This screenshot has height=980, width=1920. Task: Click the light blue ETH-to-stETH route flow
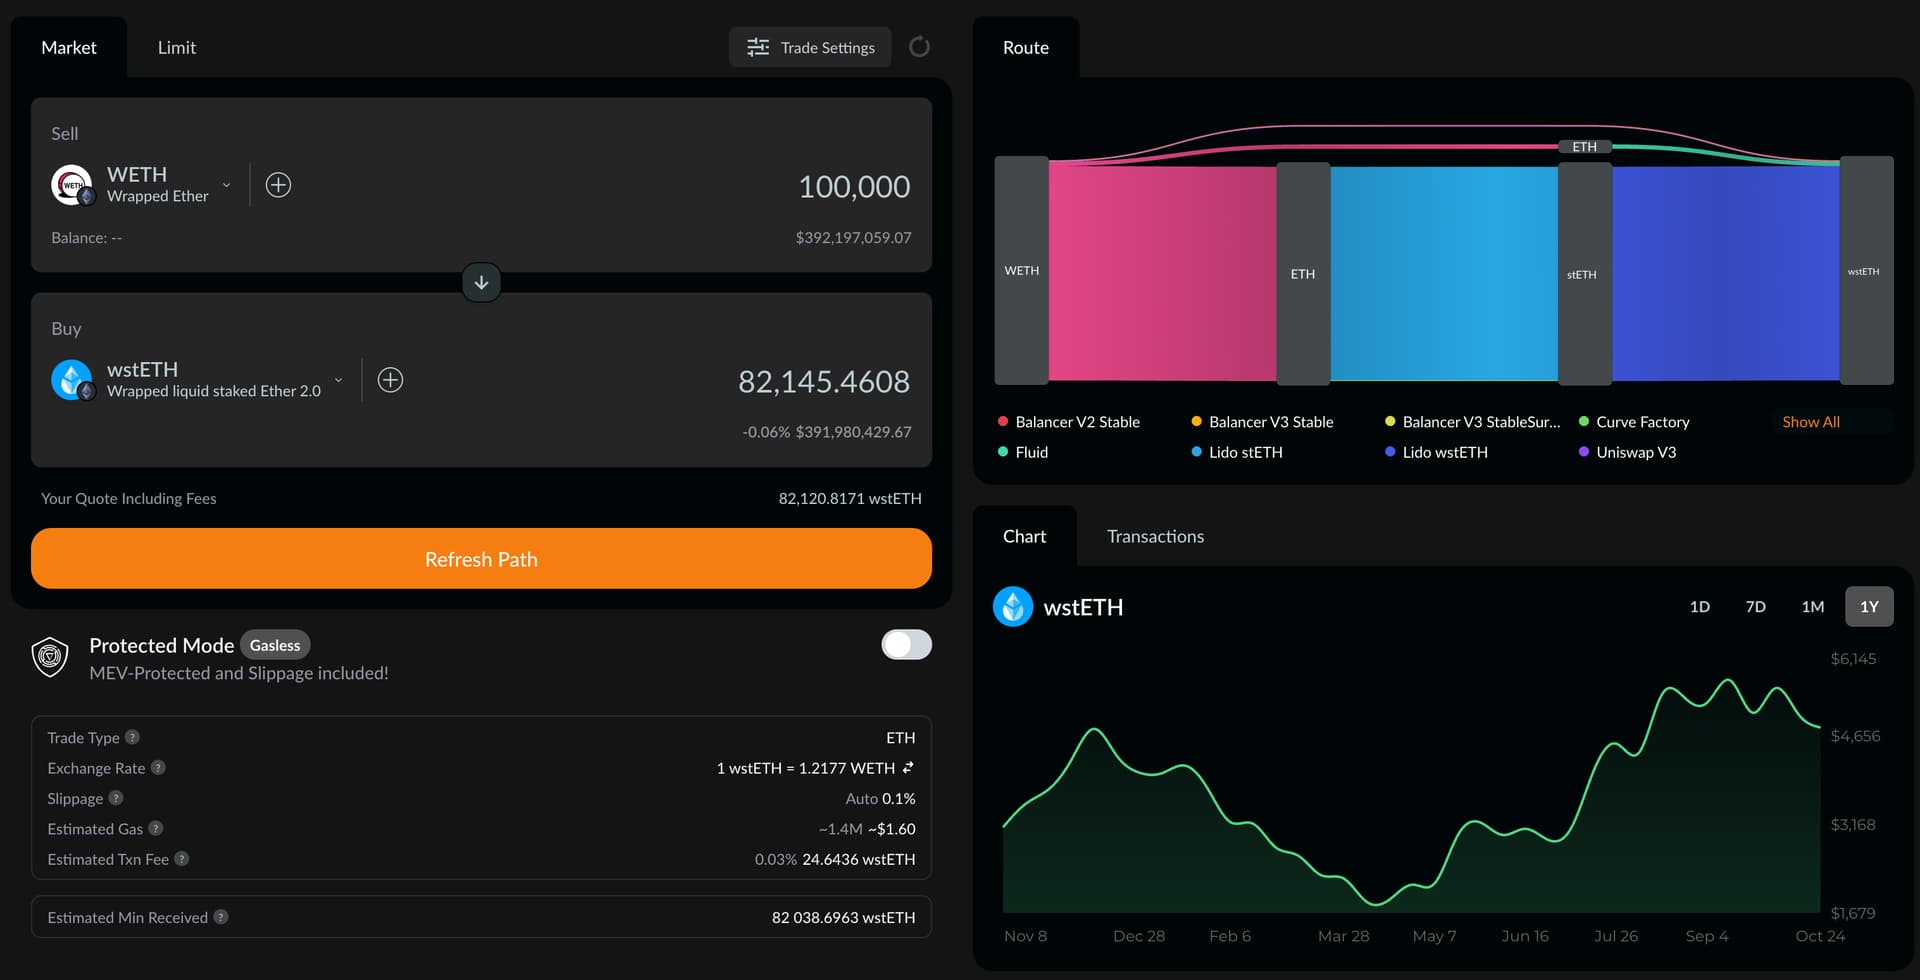1444,274
